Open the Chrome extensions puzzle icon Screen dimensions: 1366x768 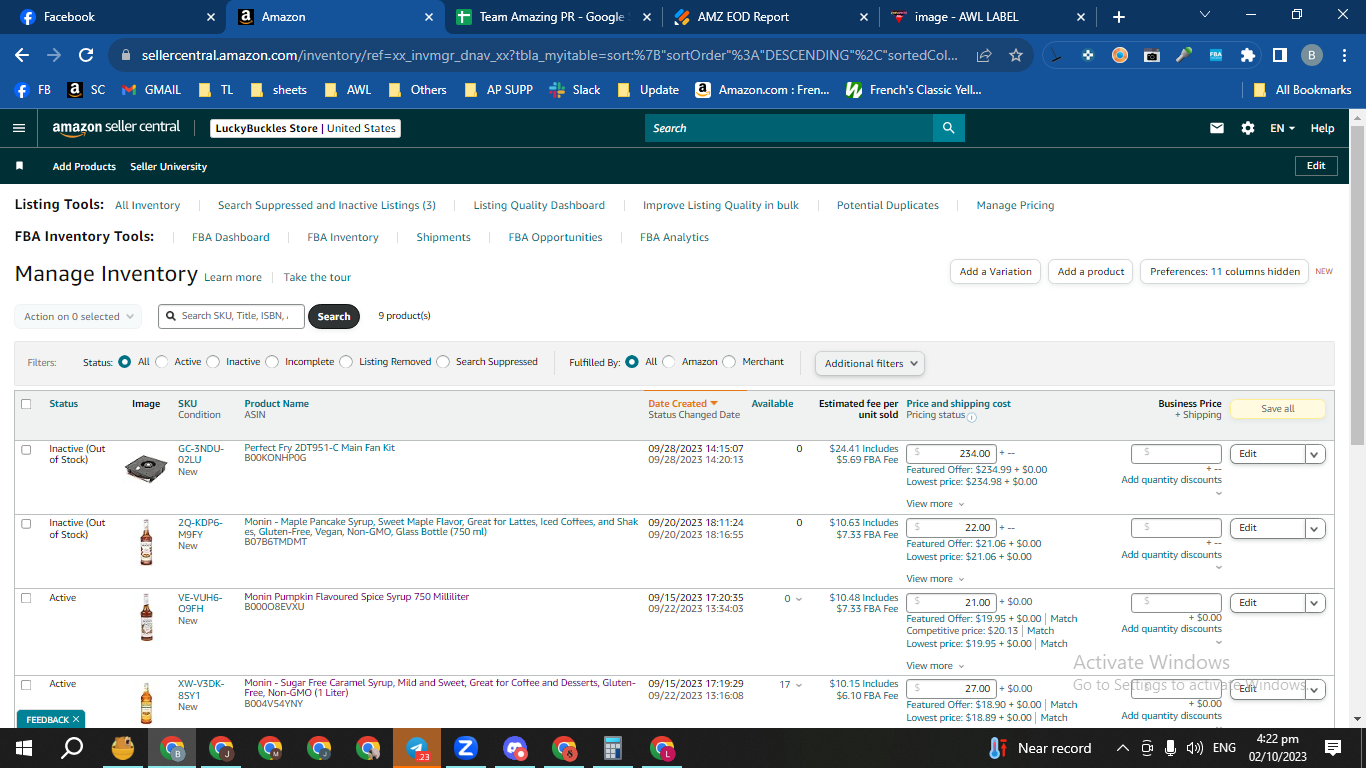[1247, 56]
